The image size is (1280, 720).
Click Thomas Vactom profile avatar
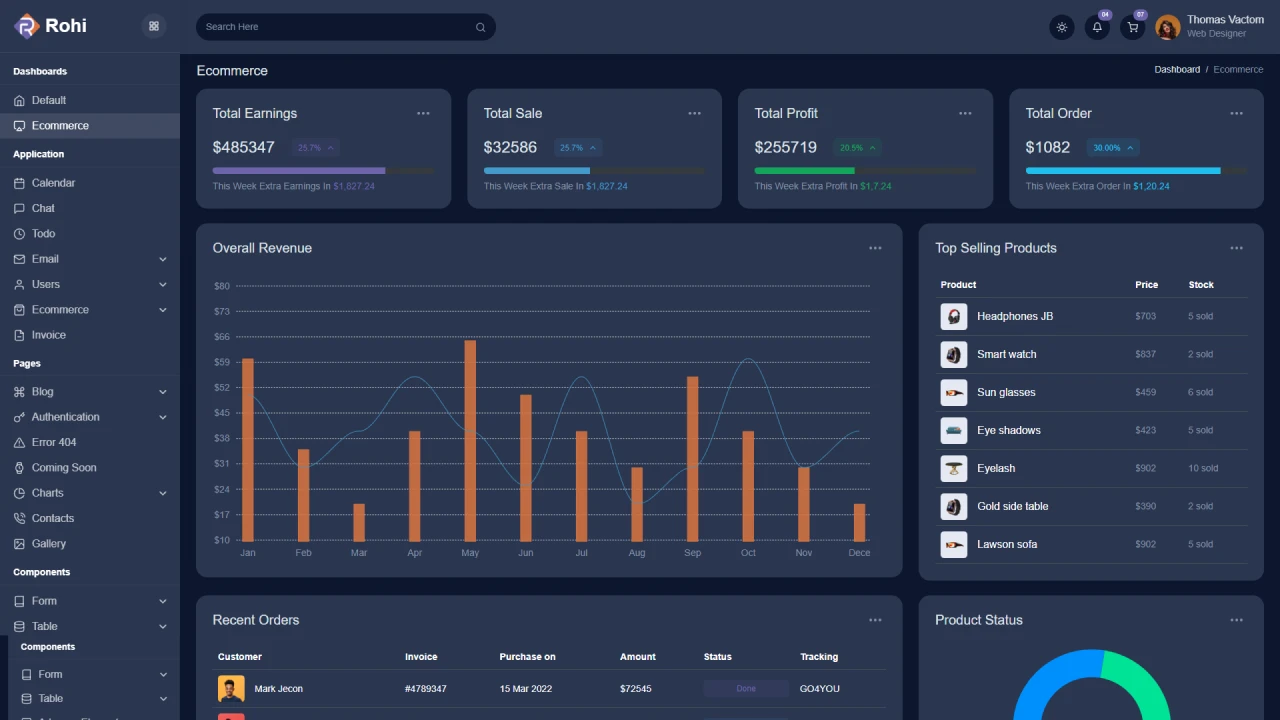[1167, 27]
